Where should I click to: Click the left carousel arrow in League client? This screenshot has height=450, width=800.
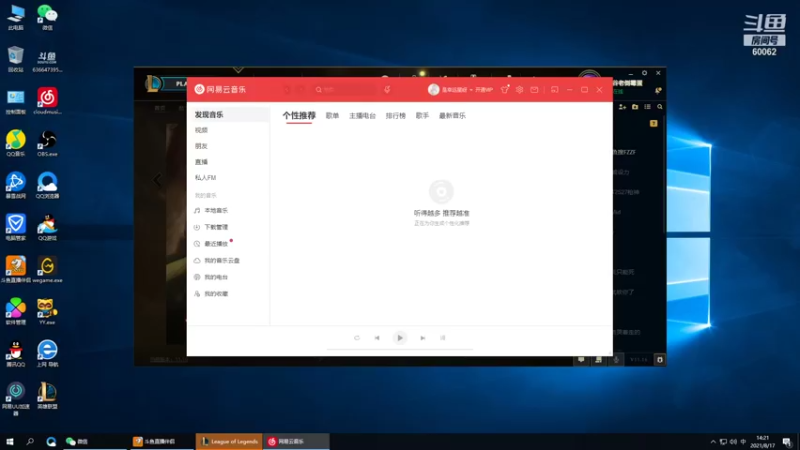click(x=157, y=180)
